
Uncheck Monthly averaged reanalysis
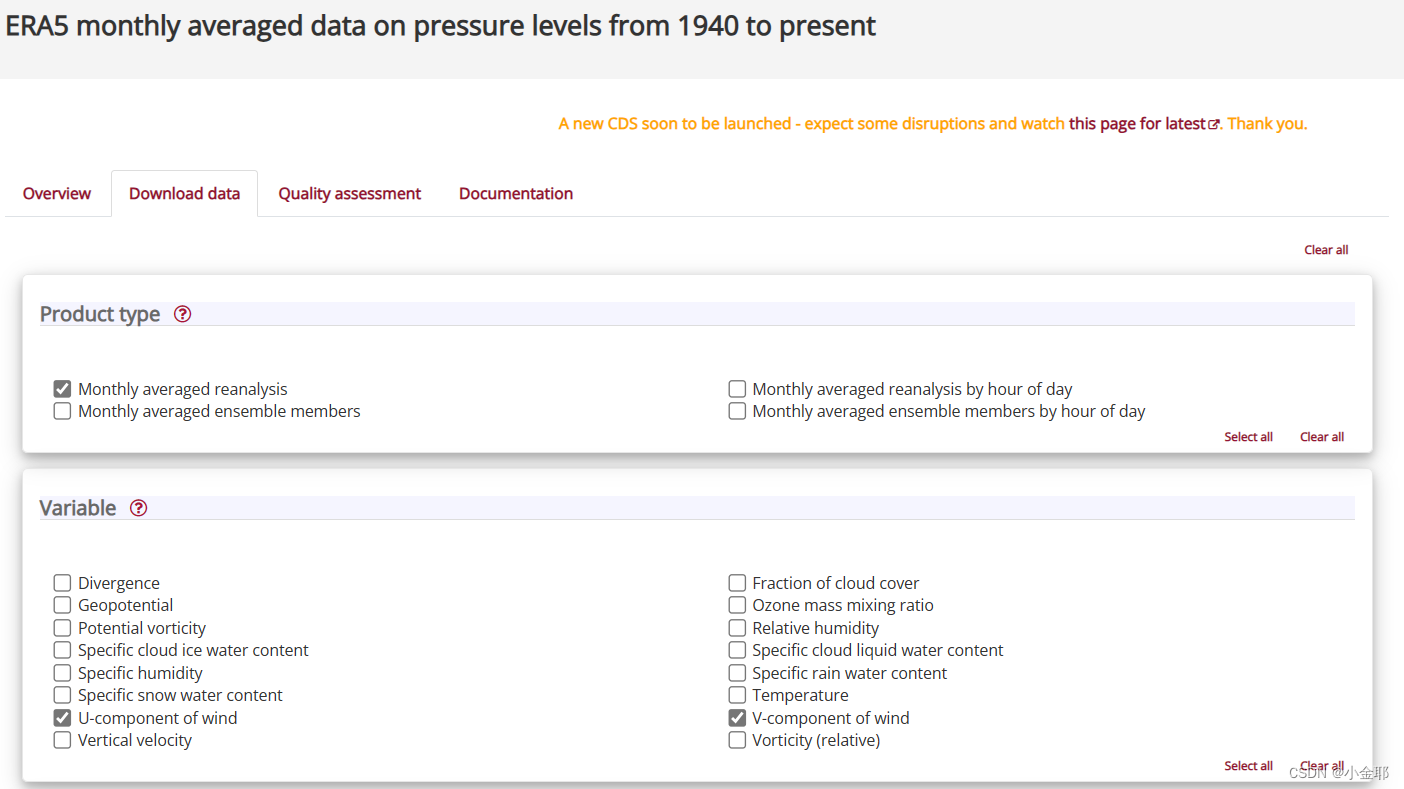pyautogui.click(x=62, y=389)
